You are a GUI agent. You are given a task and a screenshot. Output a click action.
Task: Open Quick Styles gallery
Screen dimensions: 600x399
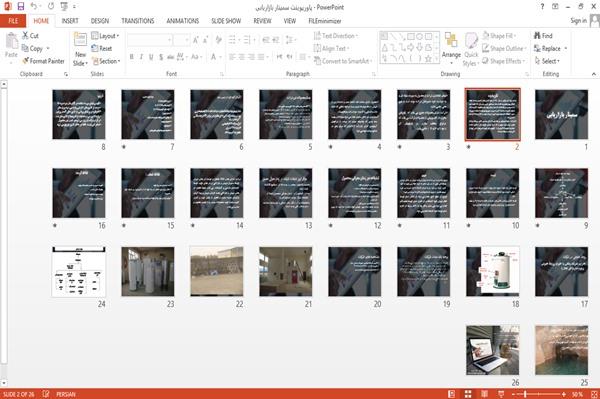click(x=471, y=49)
